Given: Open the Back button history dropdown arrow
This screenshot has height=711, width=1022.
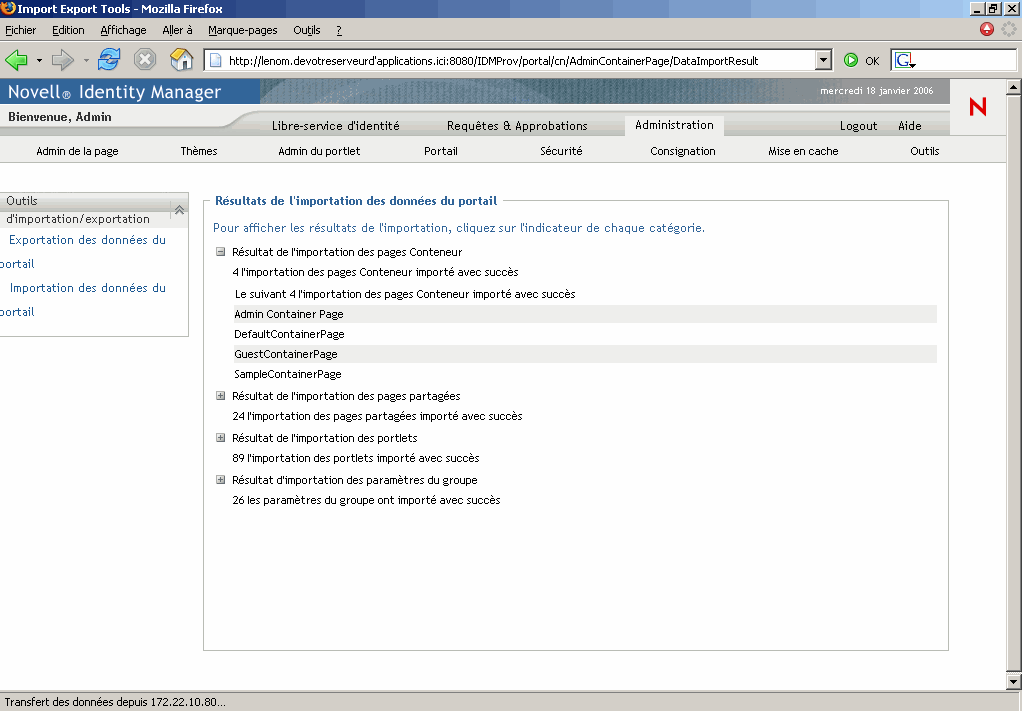Looking at the screenshot, I should pos(39,61).
